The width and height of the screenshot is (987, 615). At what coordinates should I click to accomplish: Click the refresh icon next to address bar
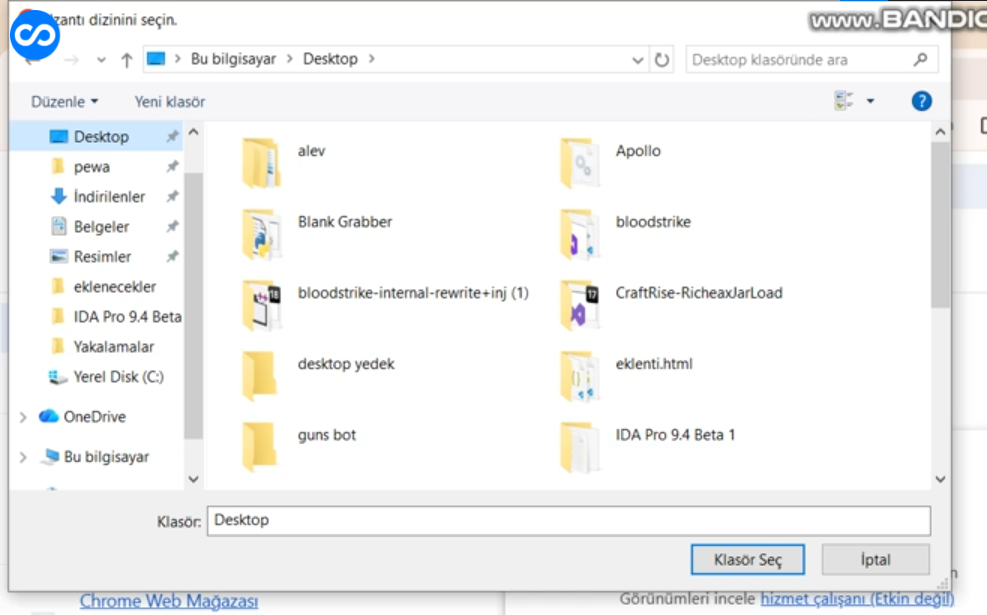[662, 60]
